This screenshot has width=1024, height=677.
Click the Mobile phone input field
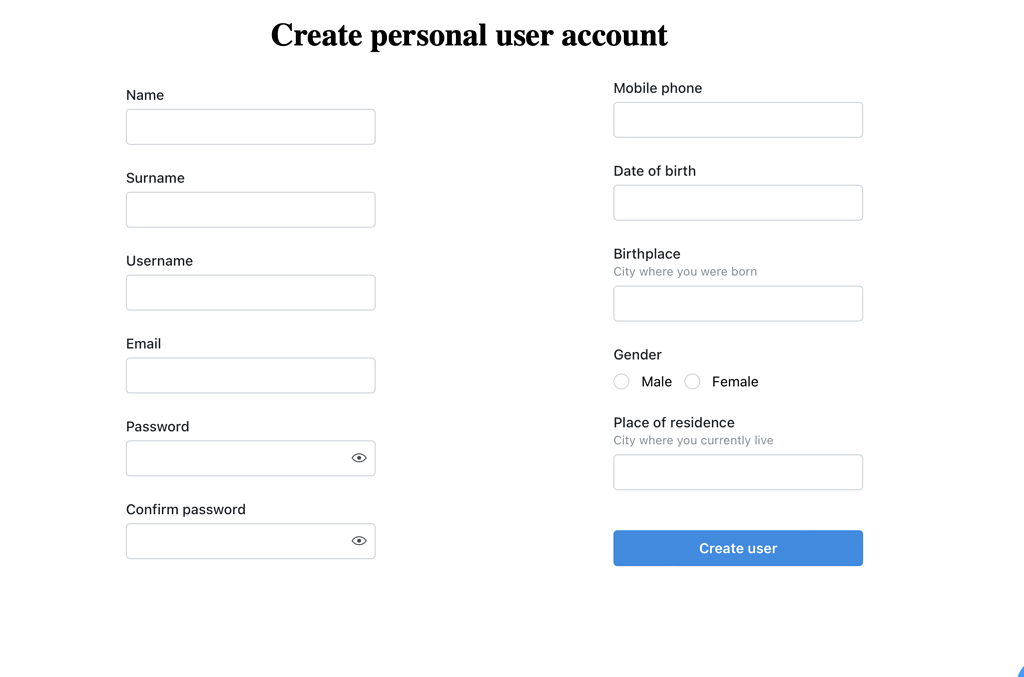pyautogui.click(x=737, y=119)
